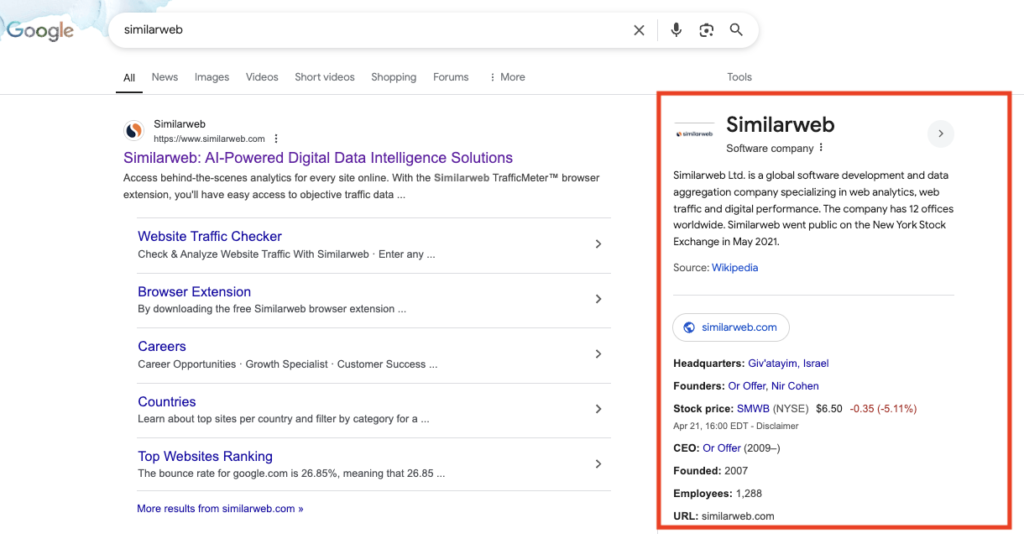Open three-dot menu beside similarweb.com URL
Screen dimensions: 1024x534
tap(276, 138)
